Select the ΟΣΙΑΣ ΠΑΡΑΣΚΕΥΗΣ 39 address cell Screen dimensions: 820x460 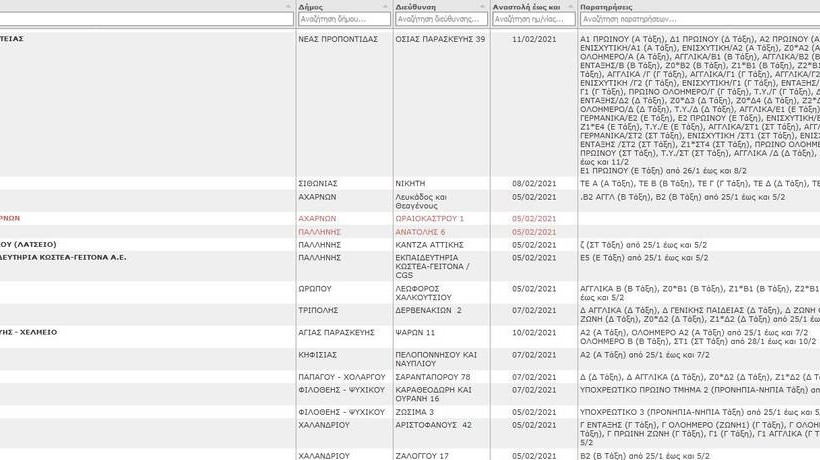(x=440, y=39)
